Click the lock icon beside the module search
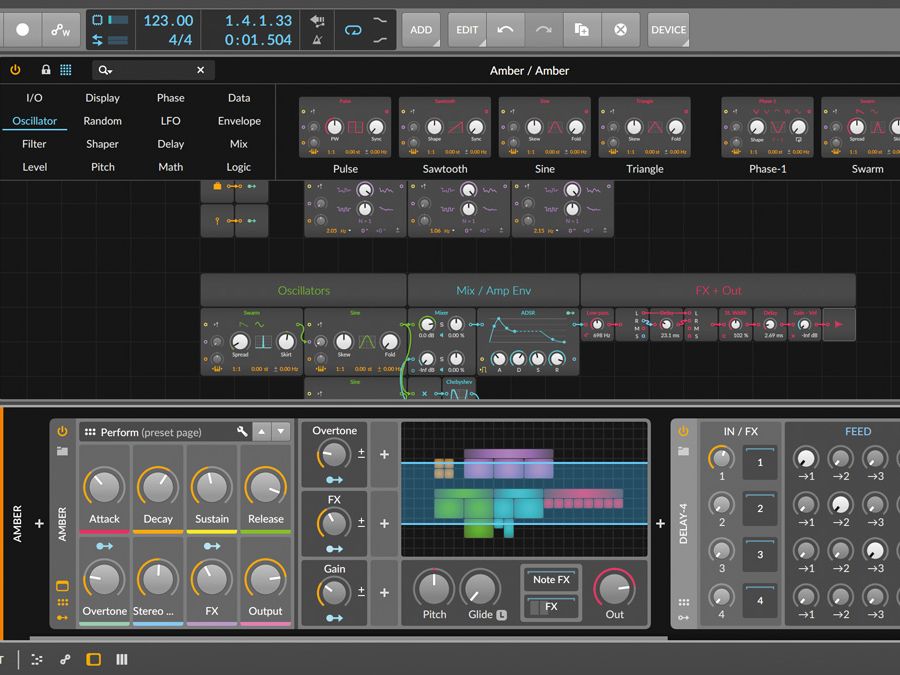 point(45,70)
